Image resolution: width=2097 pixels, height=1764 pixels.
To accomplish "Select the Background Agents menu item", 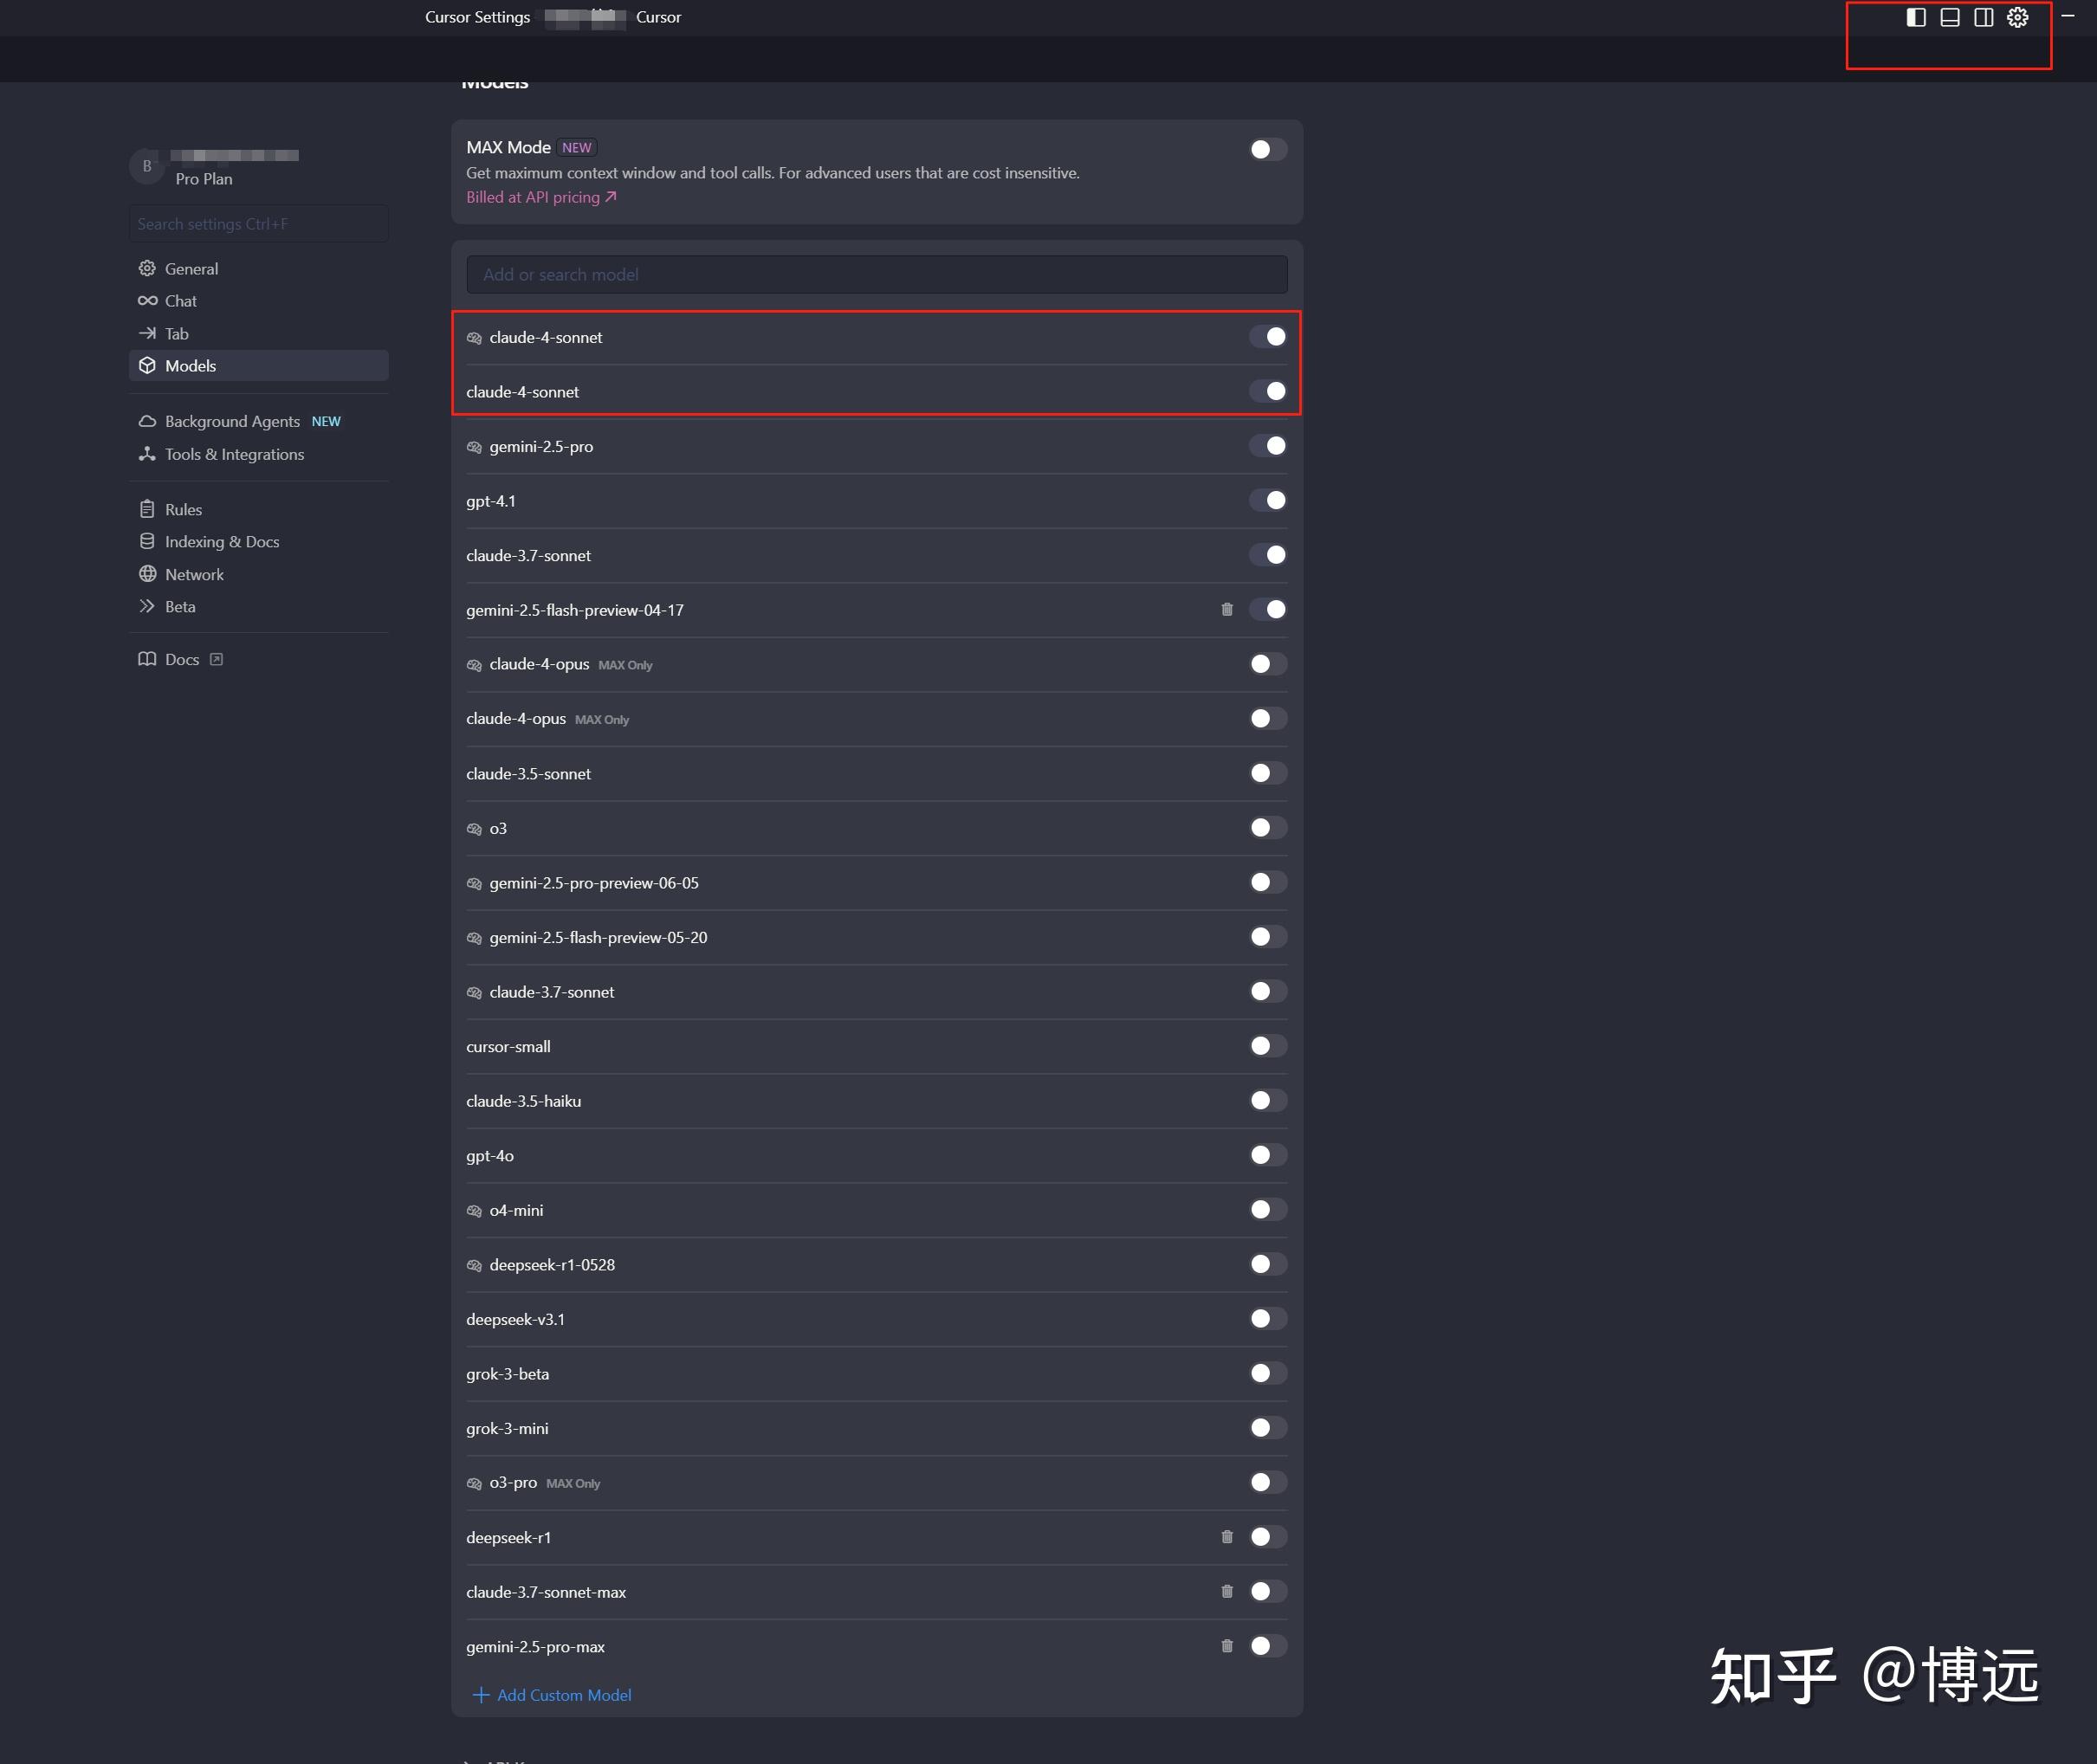I will 232,421.
